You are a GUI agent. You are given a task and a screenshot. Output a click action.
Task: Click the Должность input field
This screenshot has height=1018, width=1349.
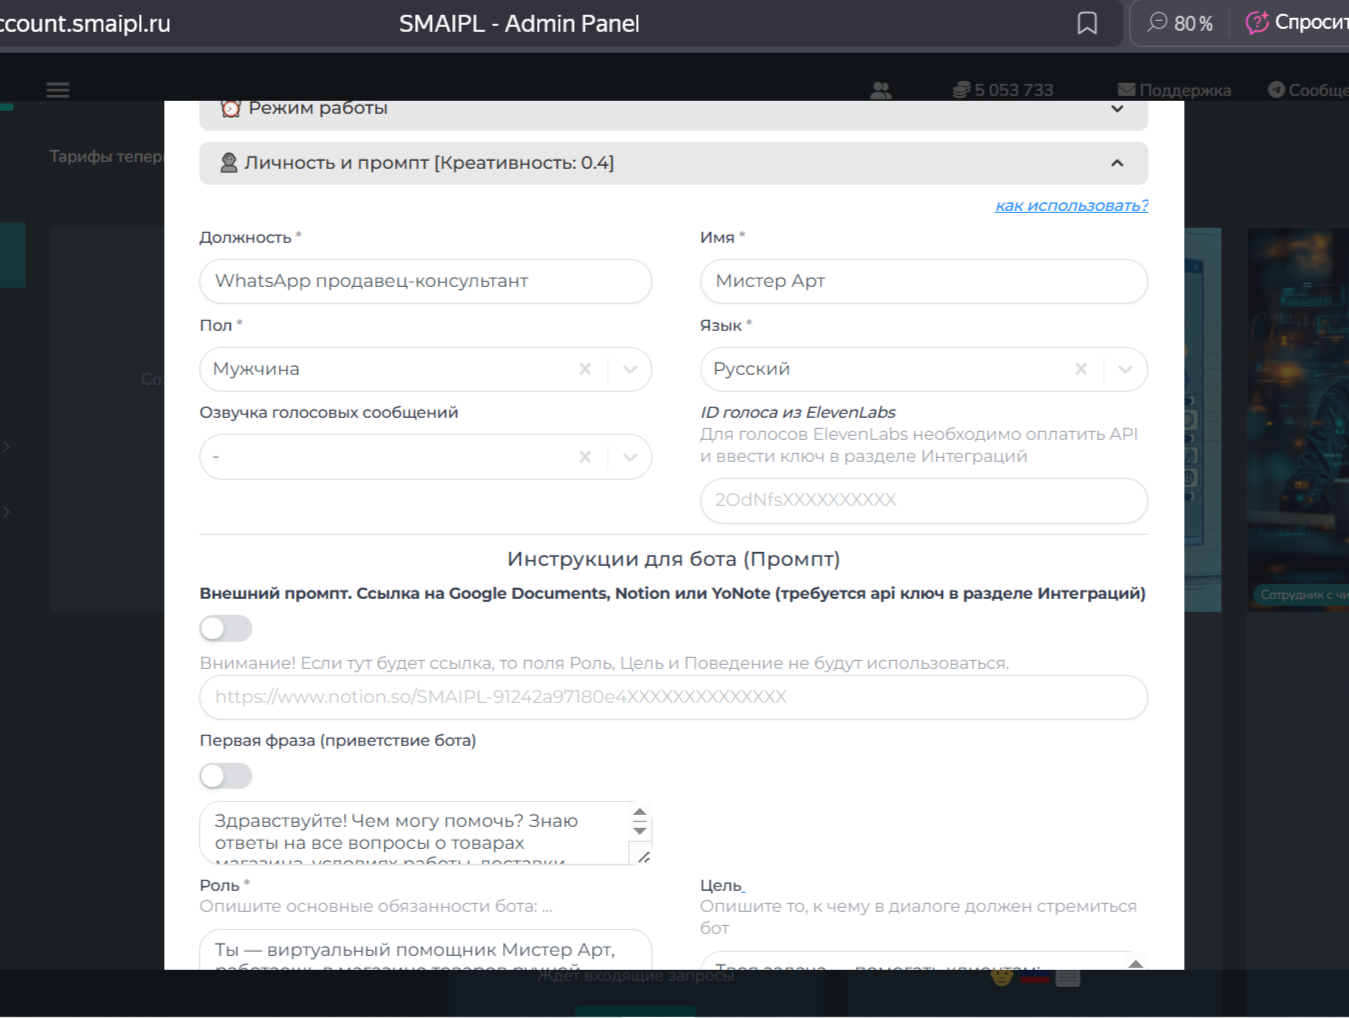coord(426,281)
